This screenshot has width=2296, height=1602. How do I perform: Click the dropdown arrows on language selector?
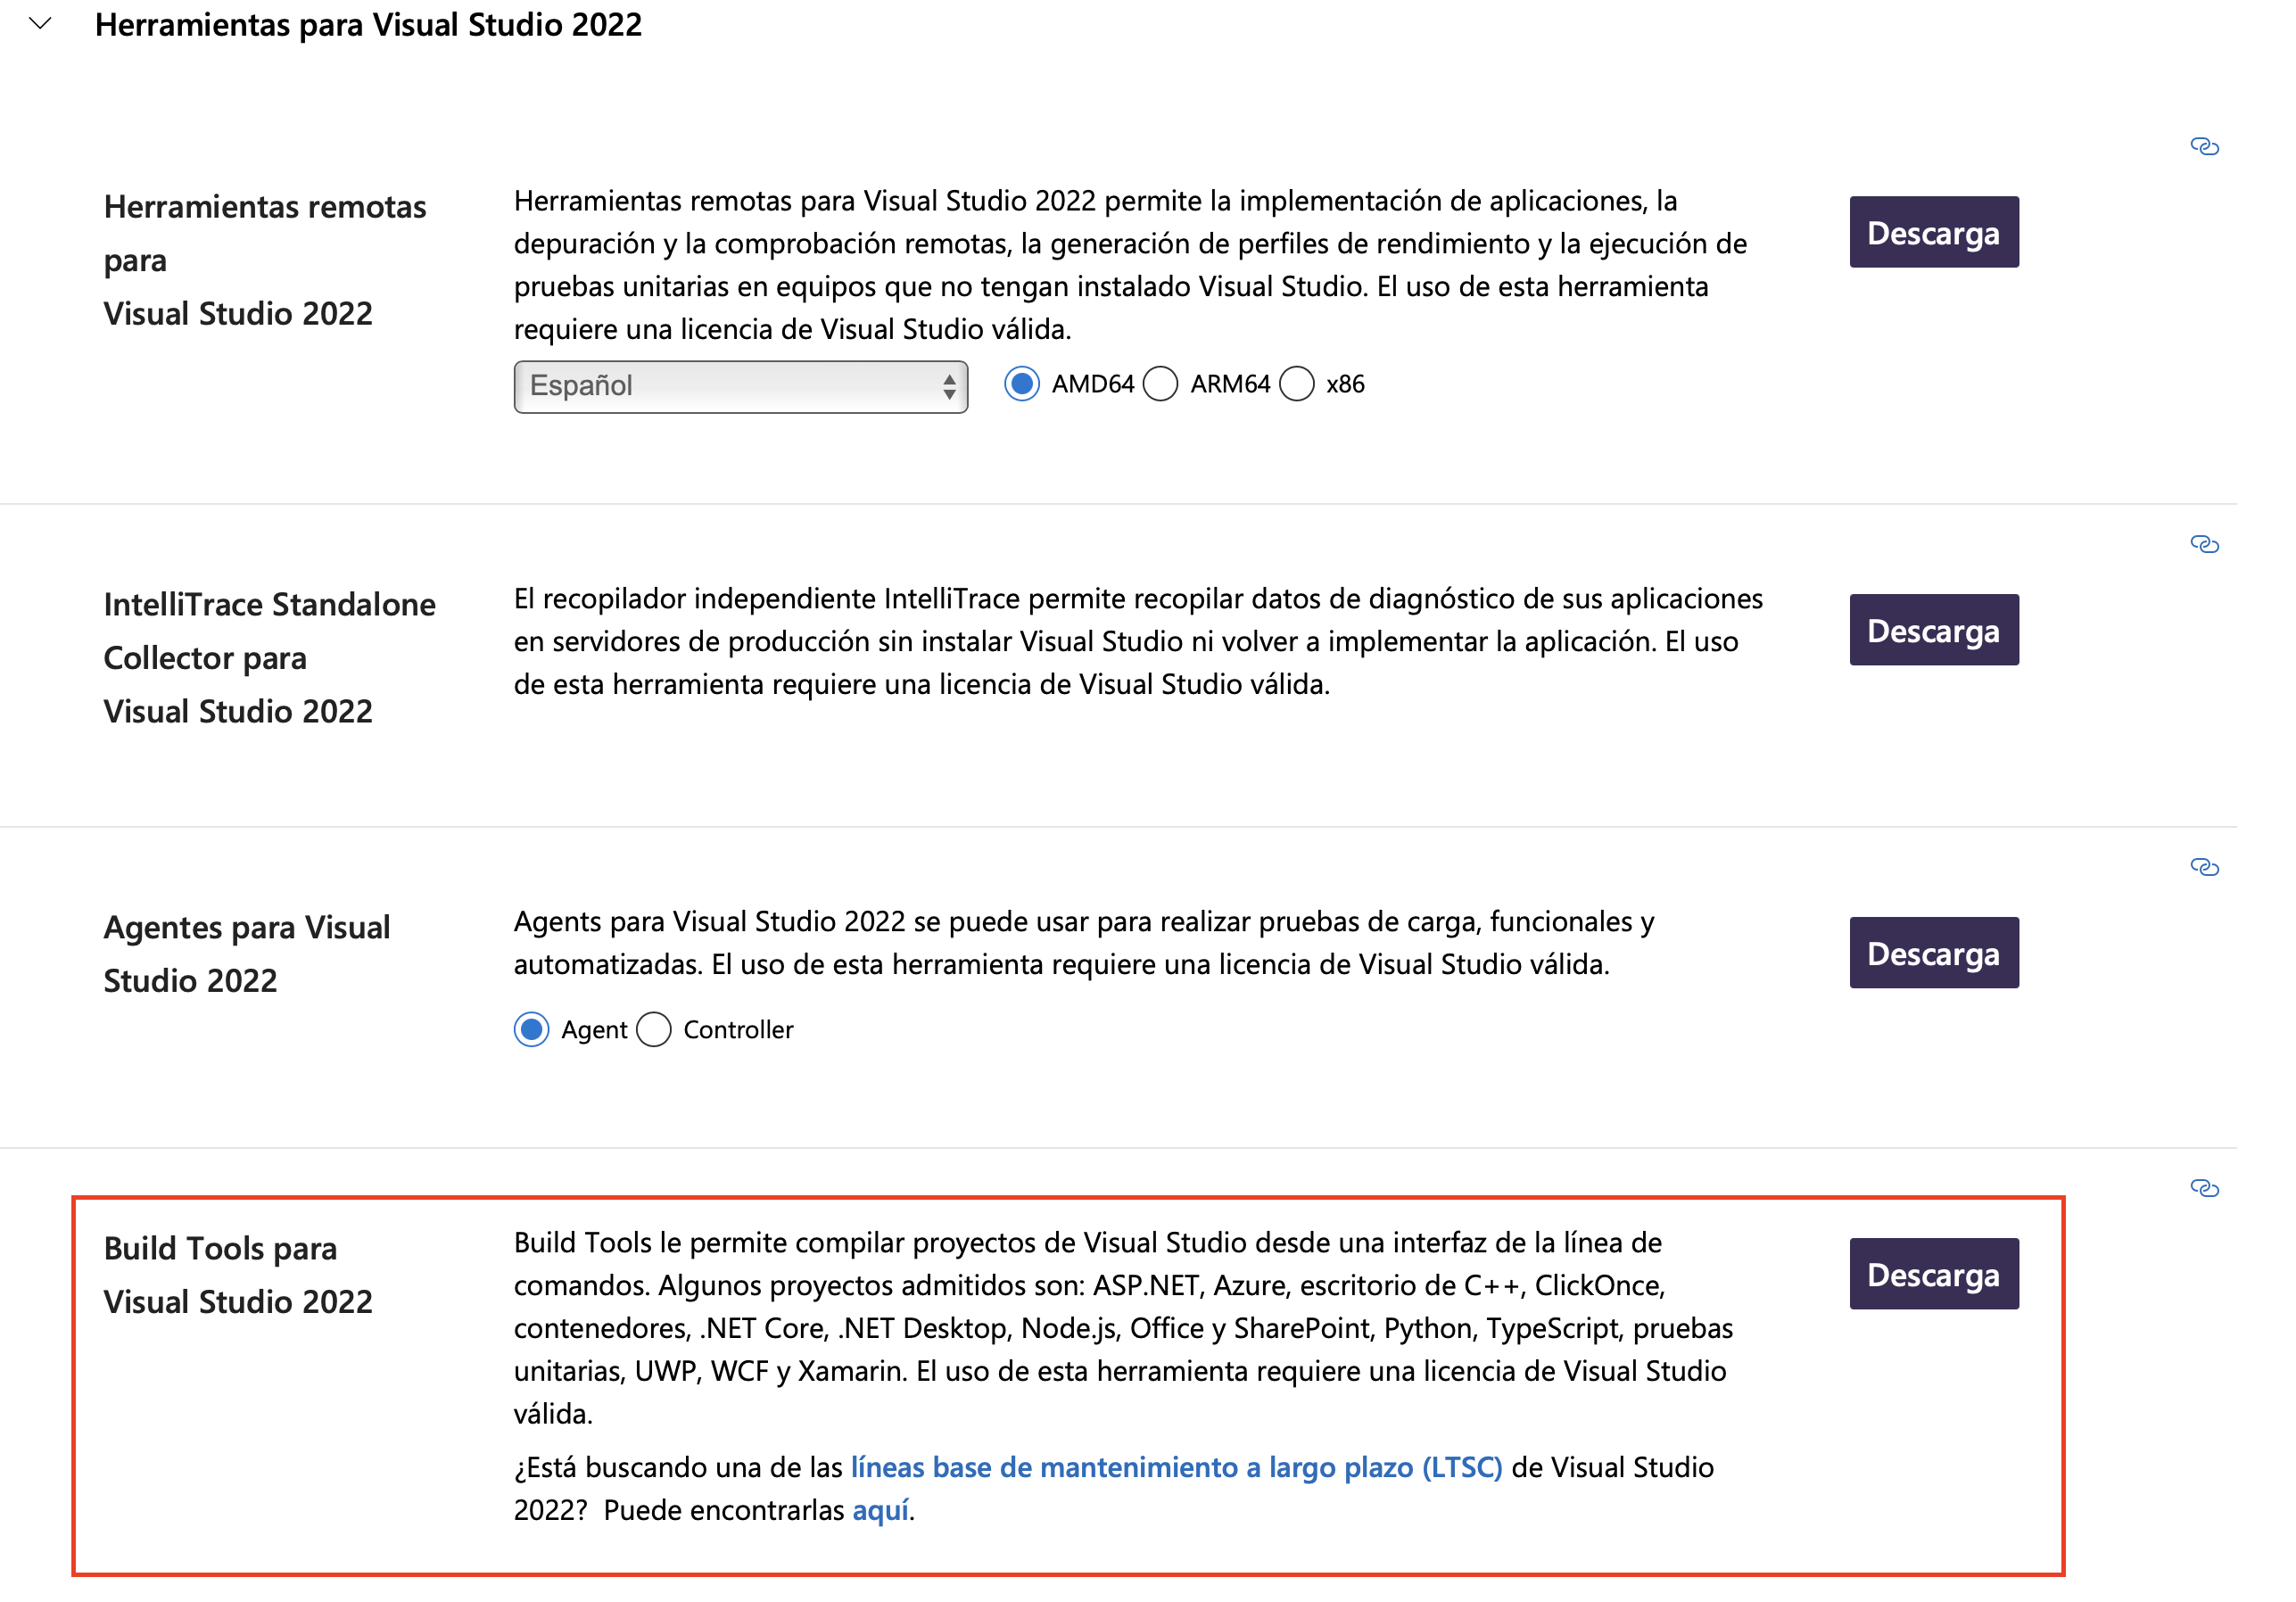click(x=949, y=386)
